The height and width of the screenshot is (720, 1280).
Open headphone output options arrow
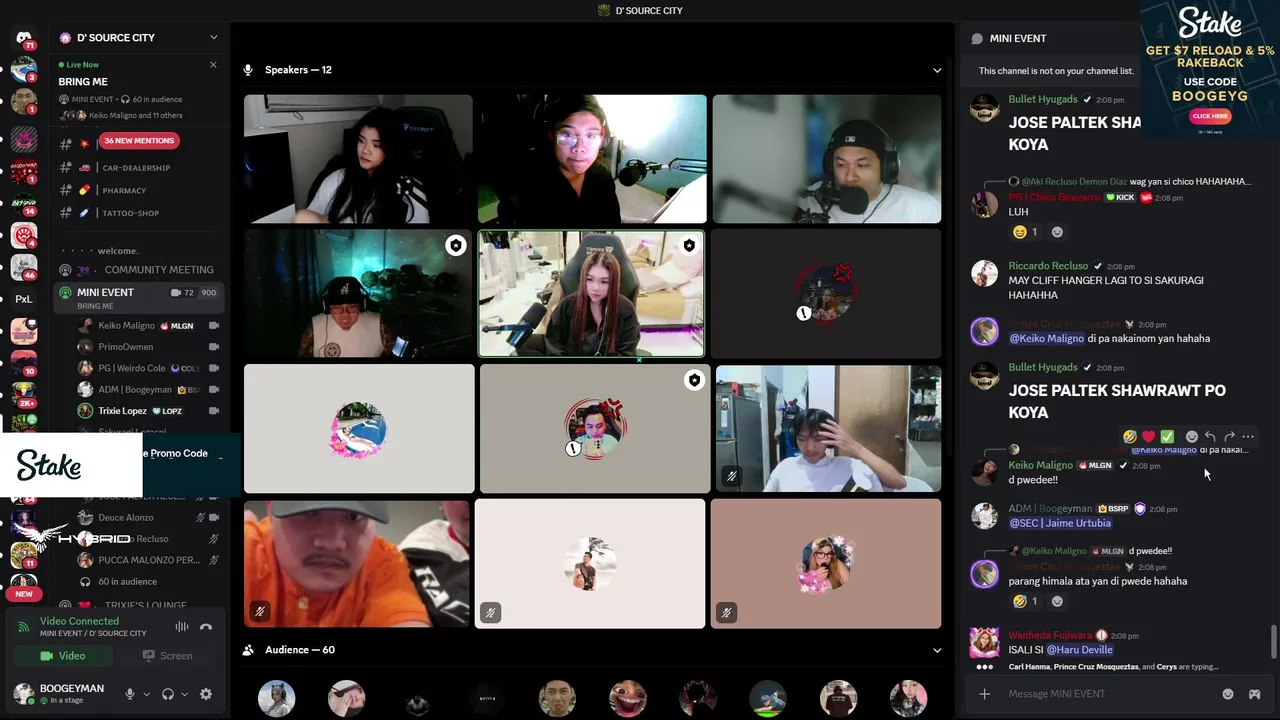185,694
